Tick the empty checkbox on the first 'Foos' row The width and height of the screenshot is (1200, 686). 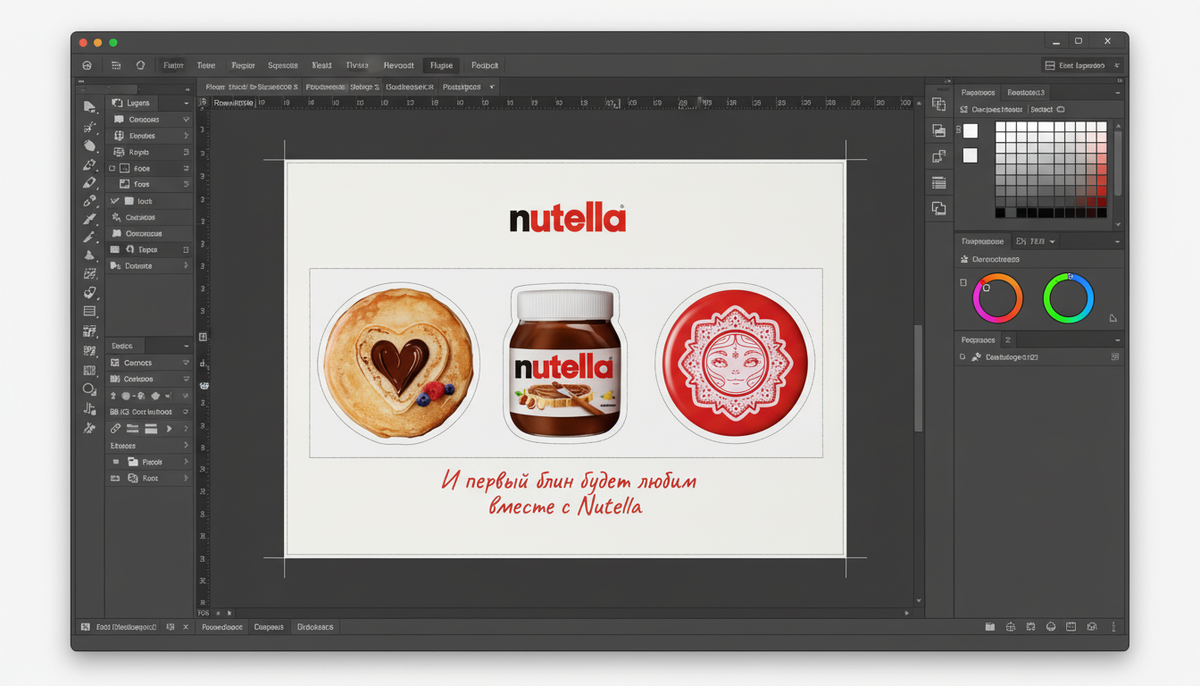click(x=112, y=169)
